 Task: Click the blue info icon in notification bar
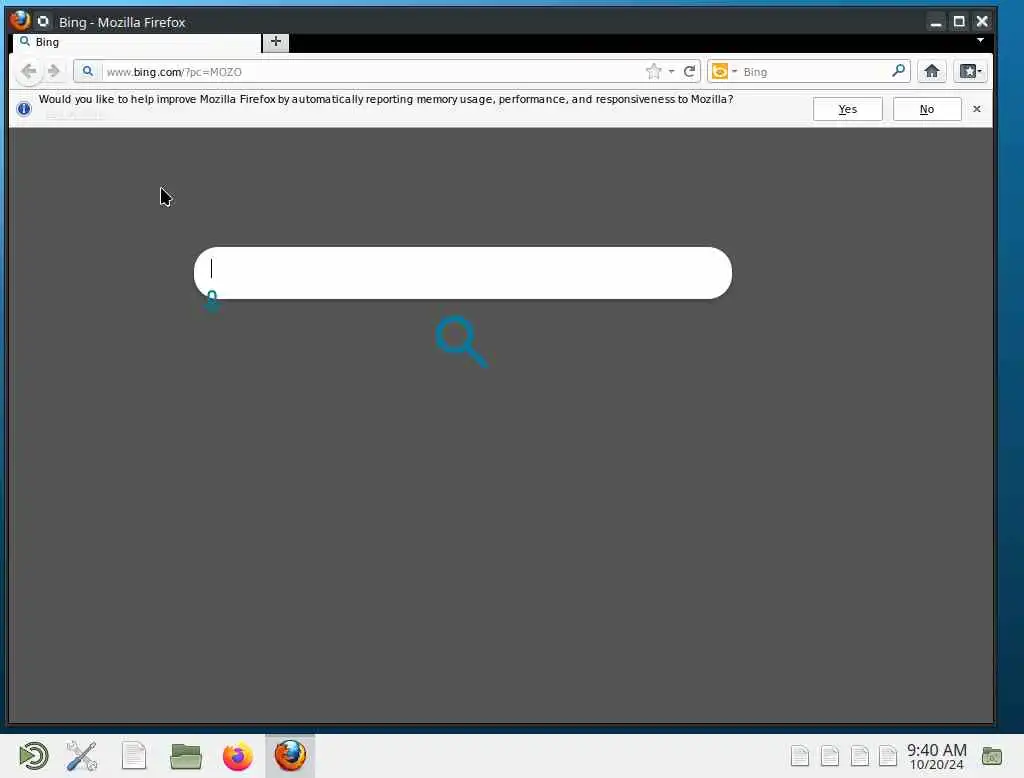[x=24, y=108]
